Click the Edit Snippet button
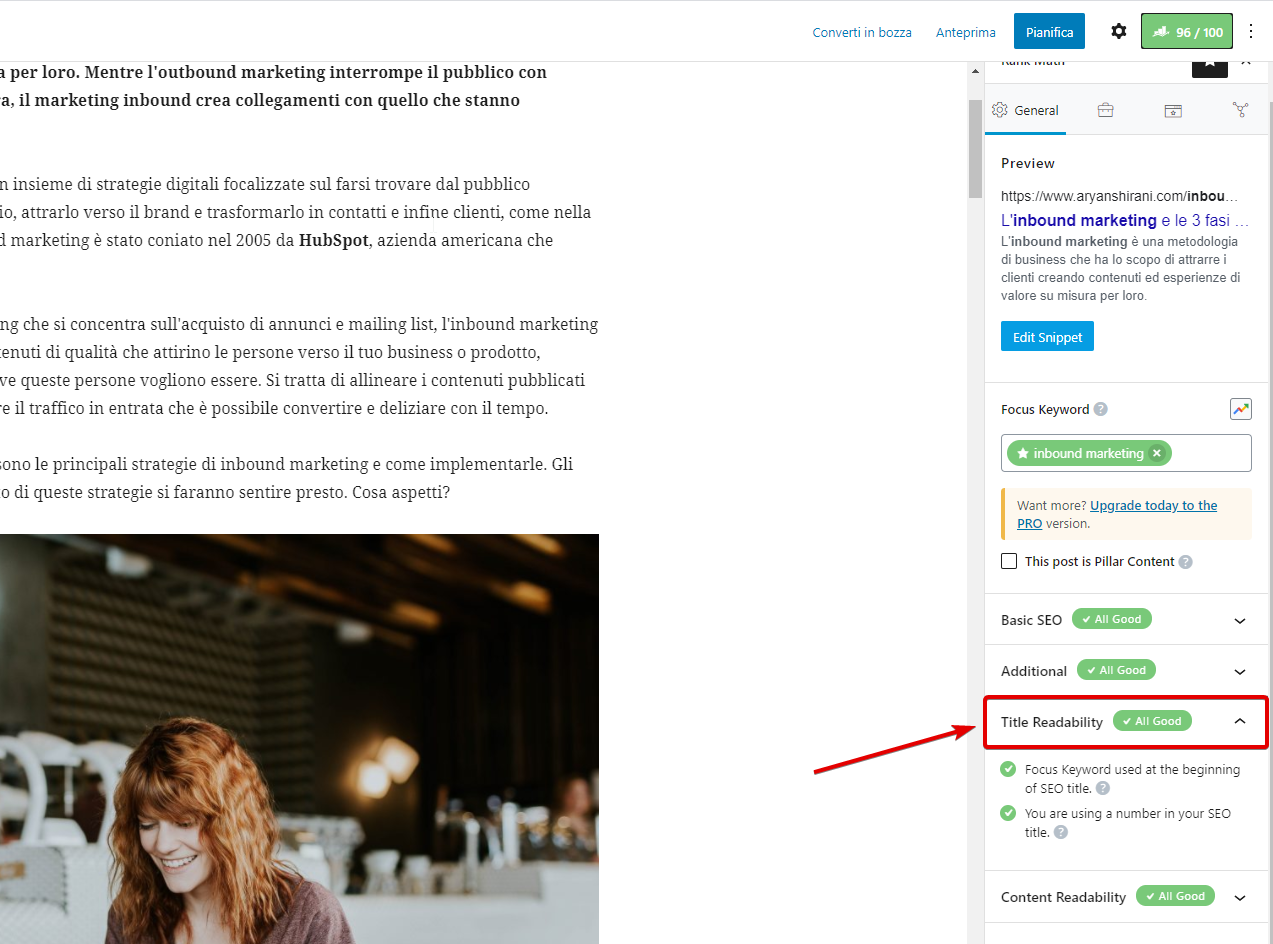Viewport: 1273px width, 944px height. point(1047,337)
